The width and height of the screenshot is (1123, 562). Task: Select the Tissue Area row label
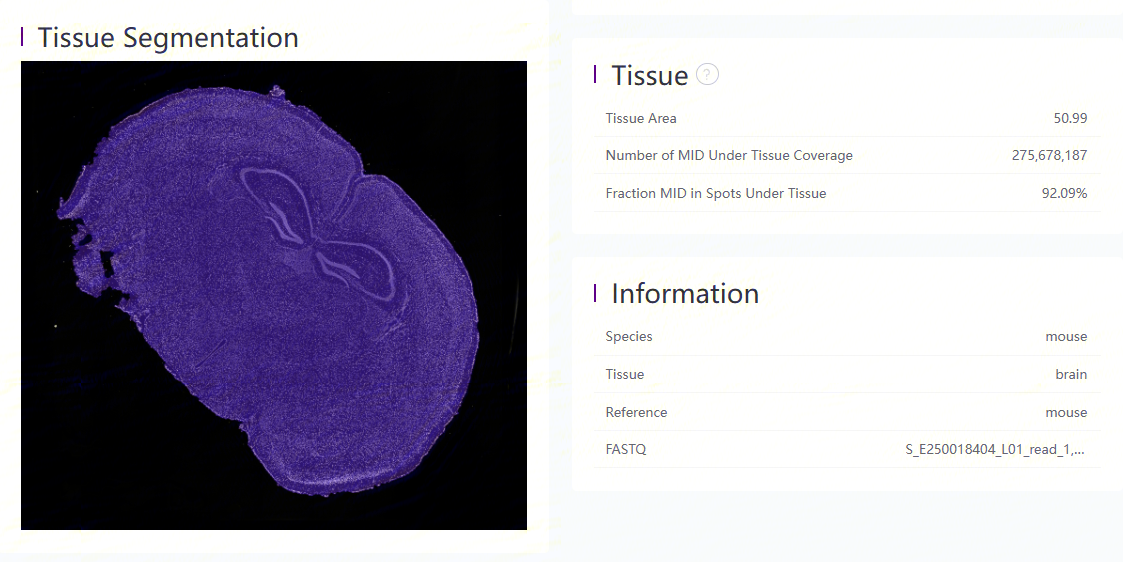click(640, 118)
